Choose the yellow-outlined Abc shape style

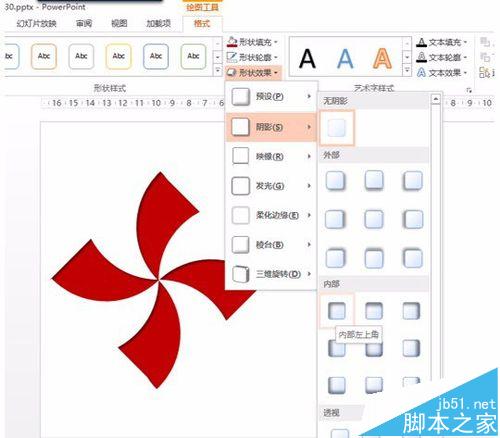(x=118, y=56)
